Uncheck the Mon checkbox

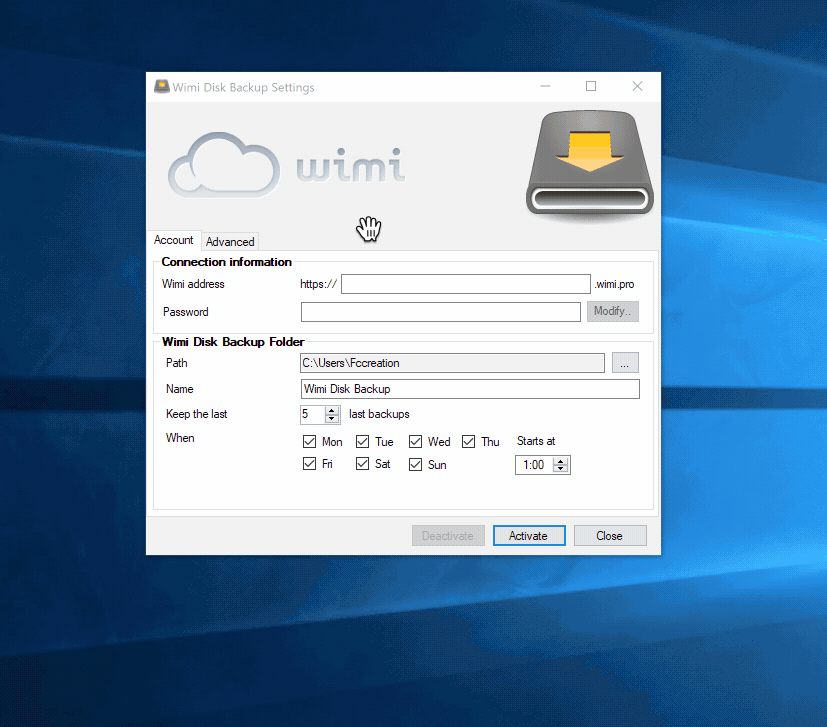pyautogui.click(x=309, y=441)
